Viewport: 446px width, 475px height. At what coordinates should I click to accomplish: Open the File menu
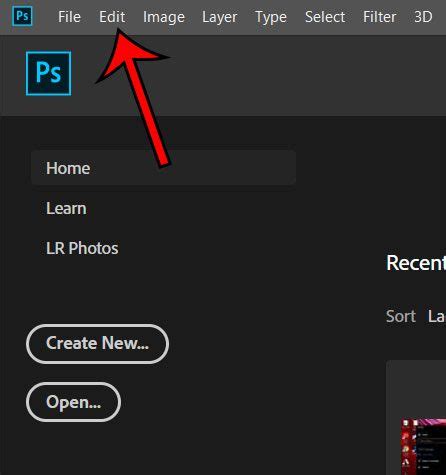pyautogui.click(x=69, y=17)
